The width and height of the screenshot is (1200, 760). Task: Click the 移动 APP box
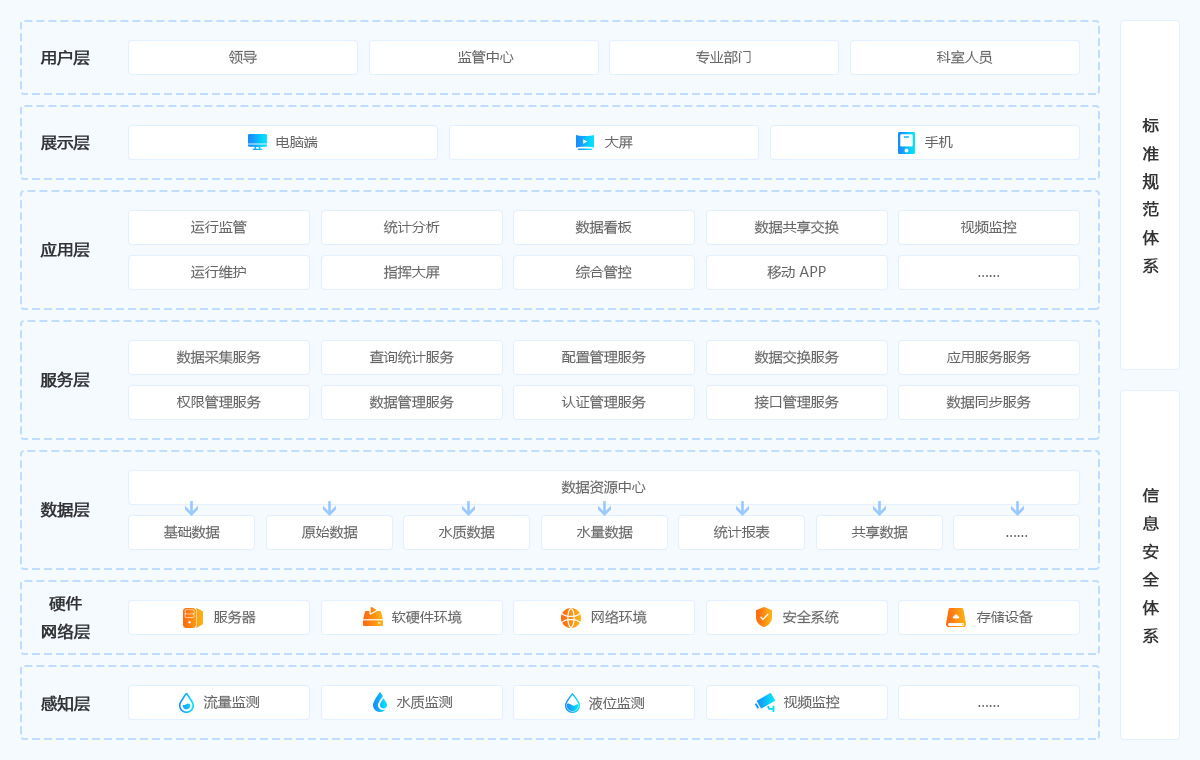point(796,272)
